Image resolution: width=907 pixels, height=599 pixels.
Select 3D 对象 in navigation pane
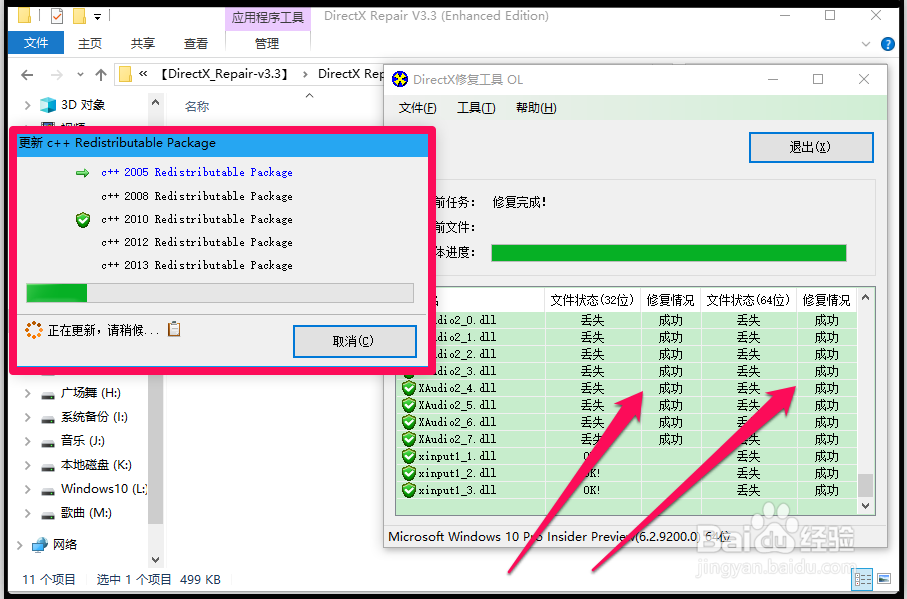83,105
